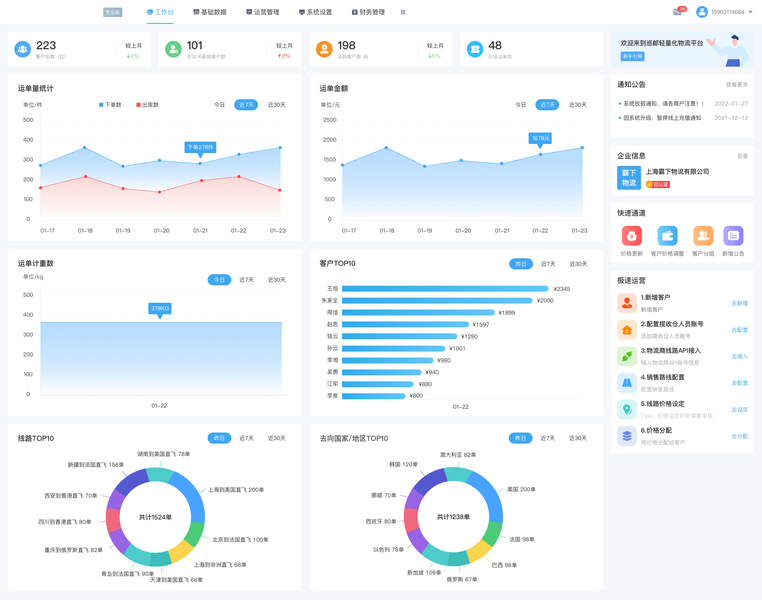Click the 下单278件 data point tooltip
Viewport: 762px width, 600px height.
click(200, 147)
